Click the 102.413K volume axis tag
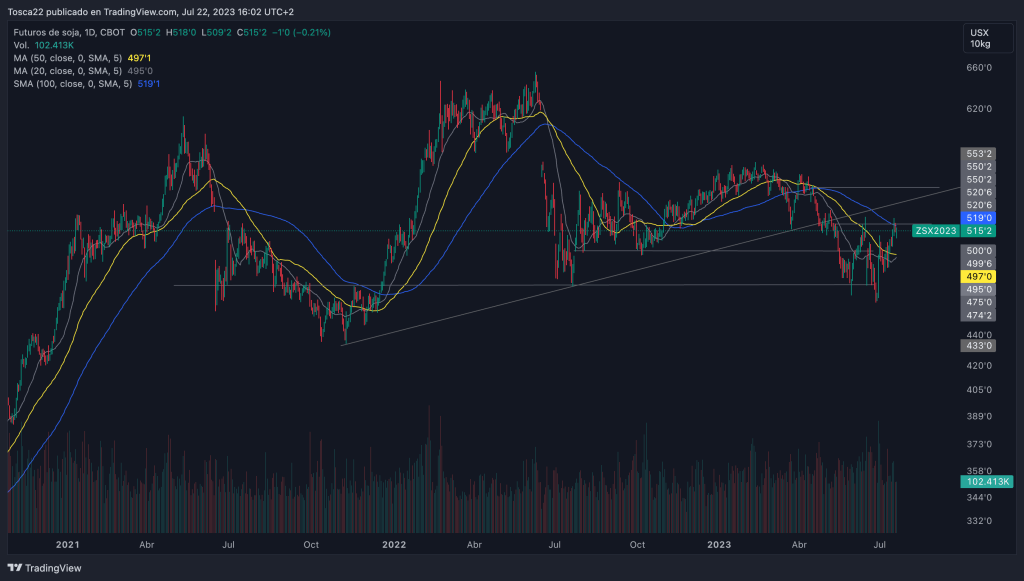1024x581 pixels. tap(979, 482)
